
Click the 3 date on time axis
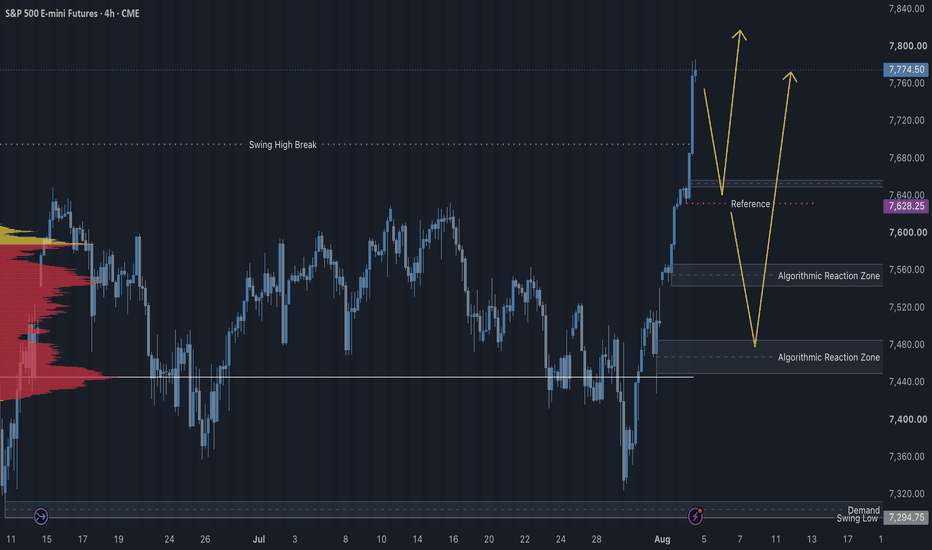[295, 539]
